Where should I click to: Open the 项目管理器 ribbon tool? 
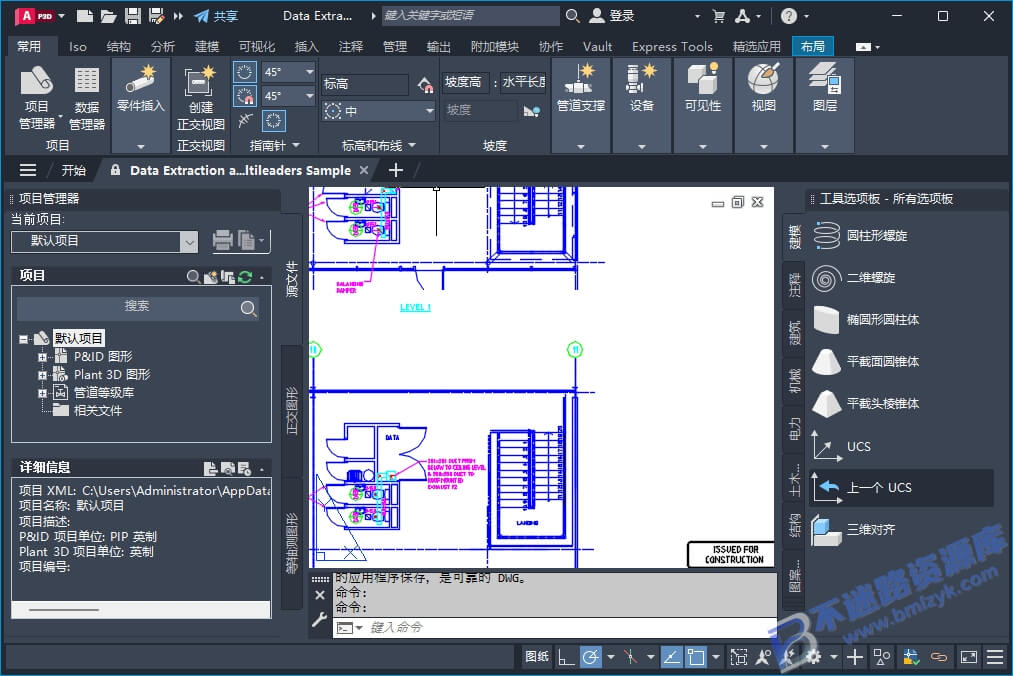[x=37, y=97]
